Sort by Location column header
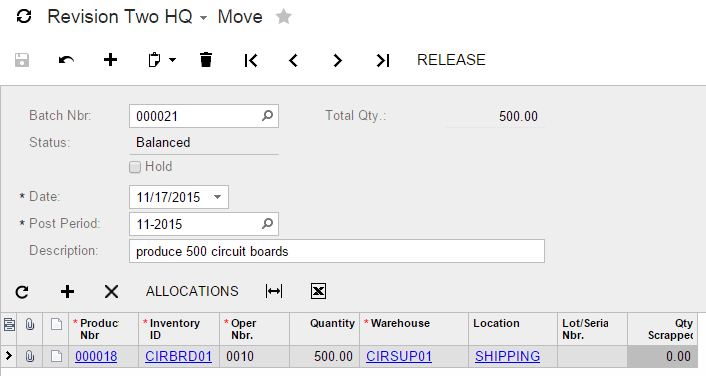Image resolution: width=706 pixels, height=376 pixels. point(513,329)
